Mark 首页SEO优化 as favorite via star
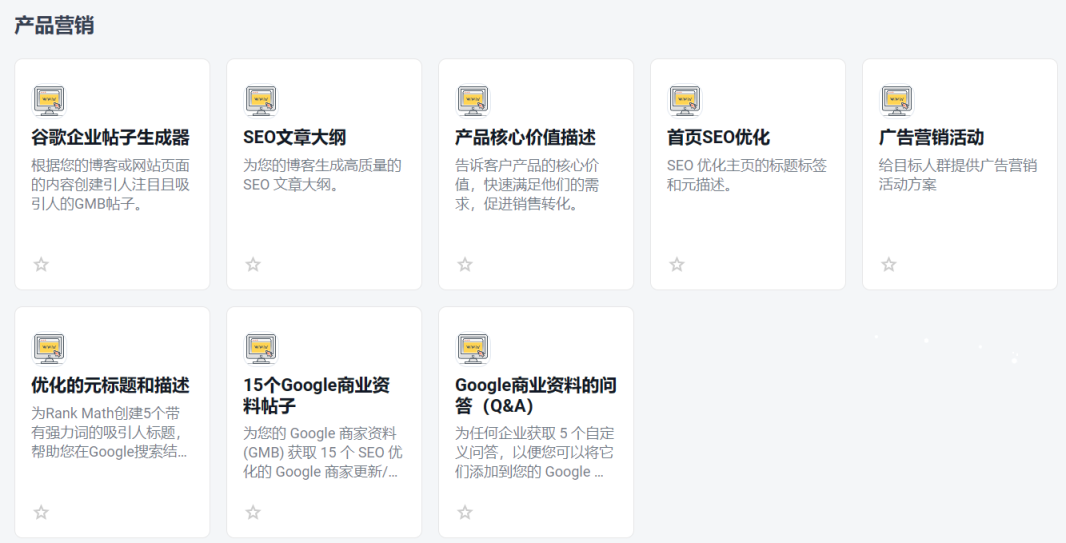This screenshot has height=543, width=1066. point(677,264)
